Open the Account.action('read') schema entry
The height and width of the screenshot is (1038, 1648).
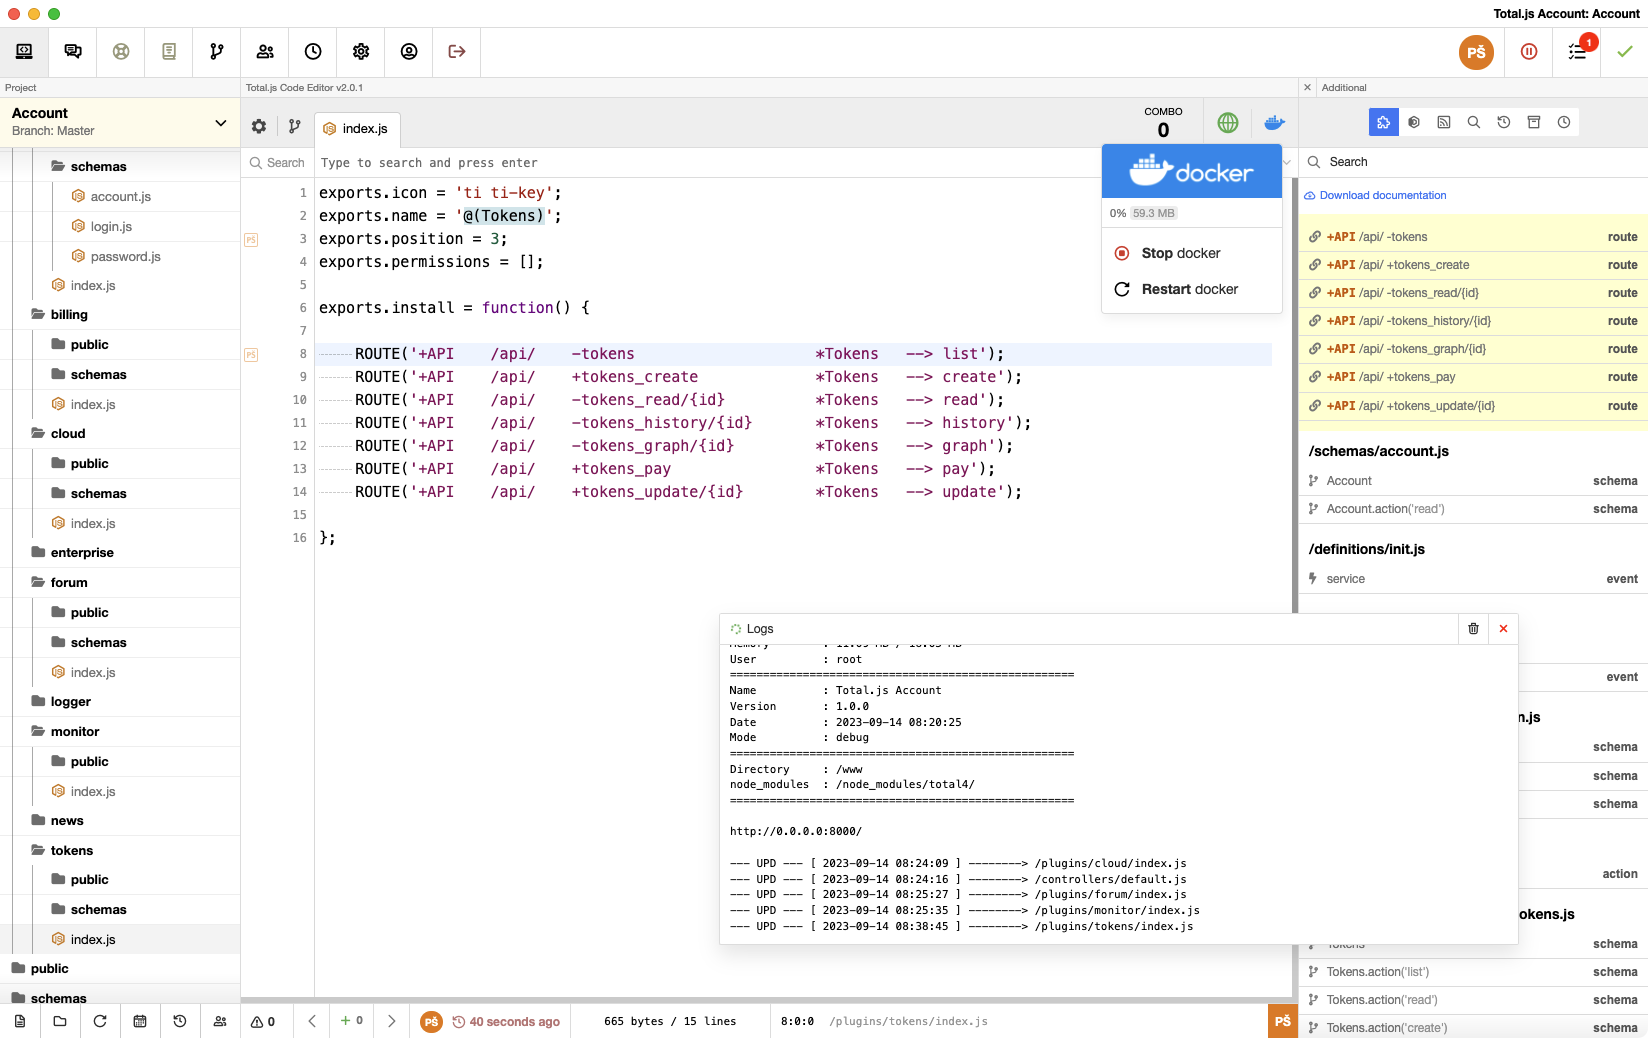point(1473,509)
